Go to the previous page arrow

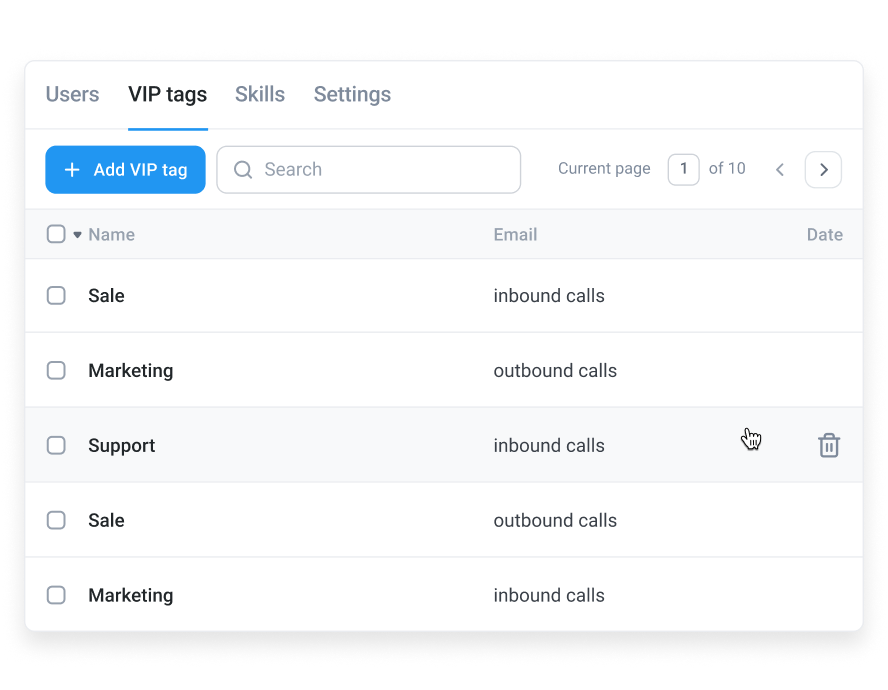(x=780, y=170)
